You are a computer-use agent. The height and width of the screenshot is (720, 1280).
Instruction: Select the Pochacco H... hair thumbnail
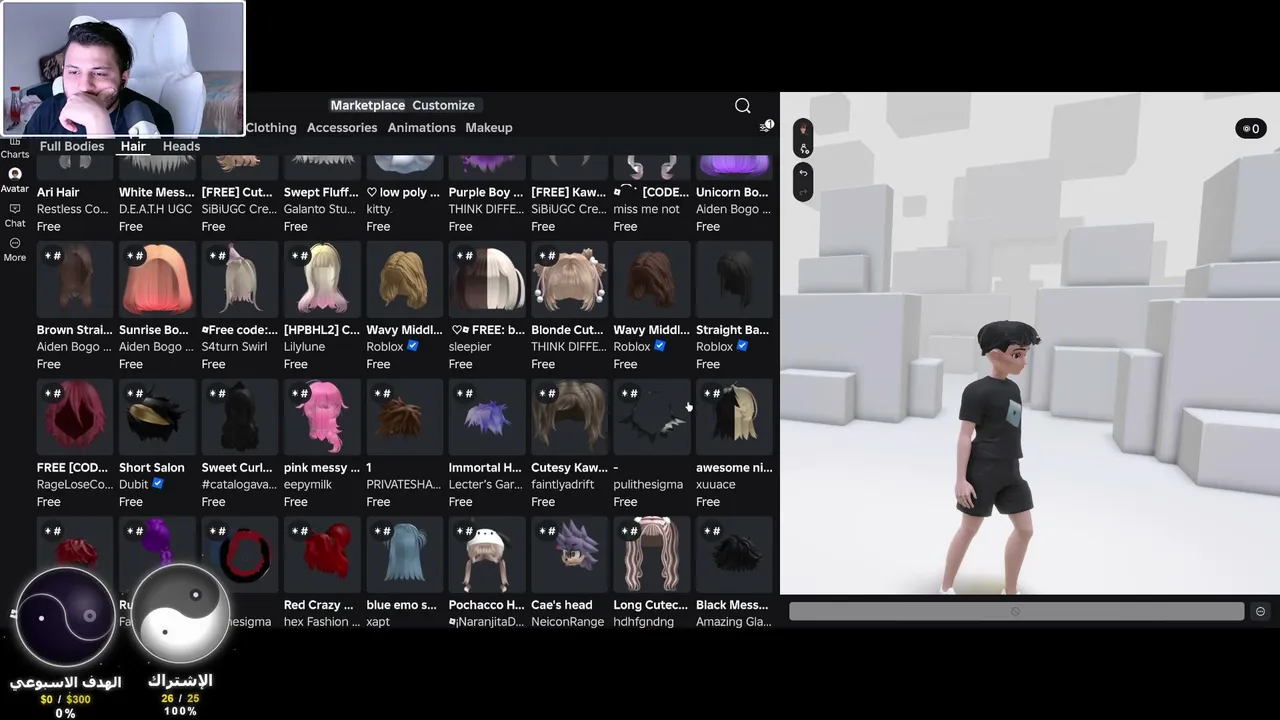point(487,555)
